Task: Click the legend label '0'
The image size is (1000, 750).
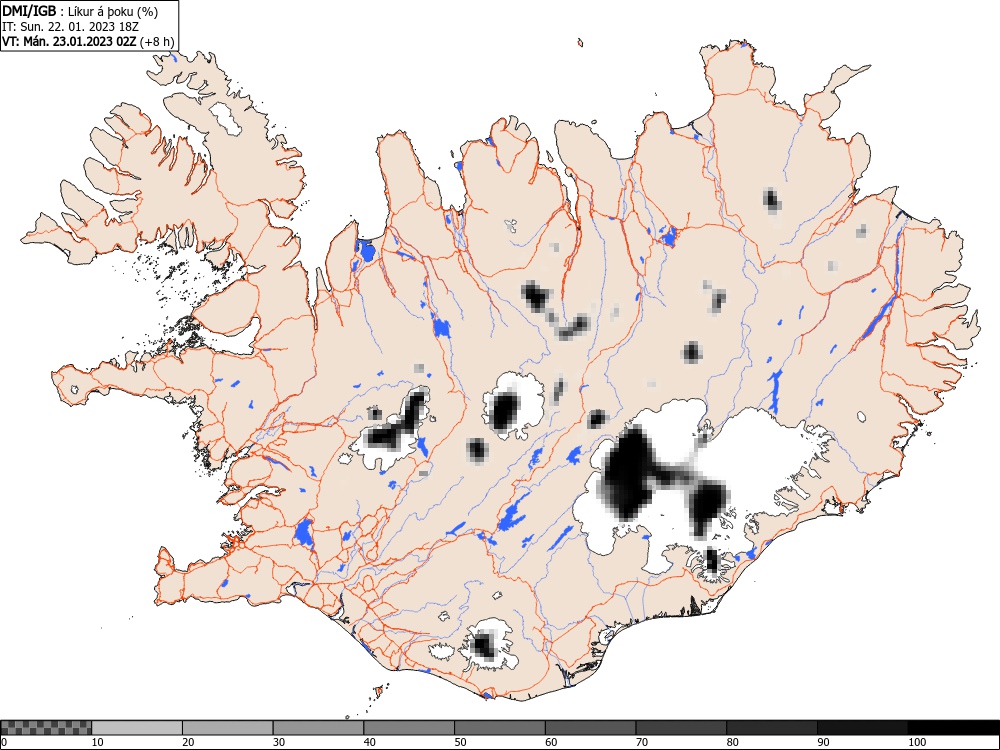Action: 4,742
